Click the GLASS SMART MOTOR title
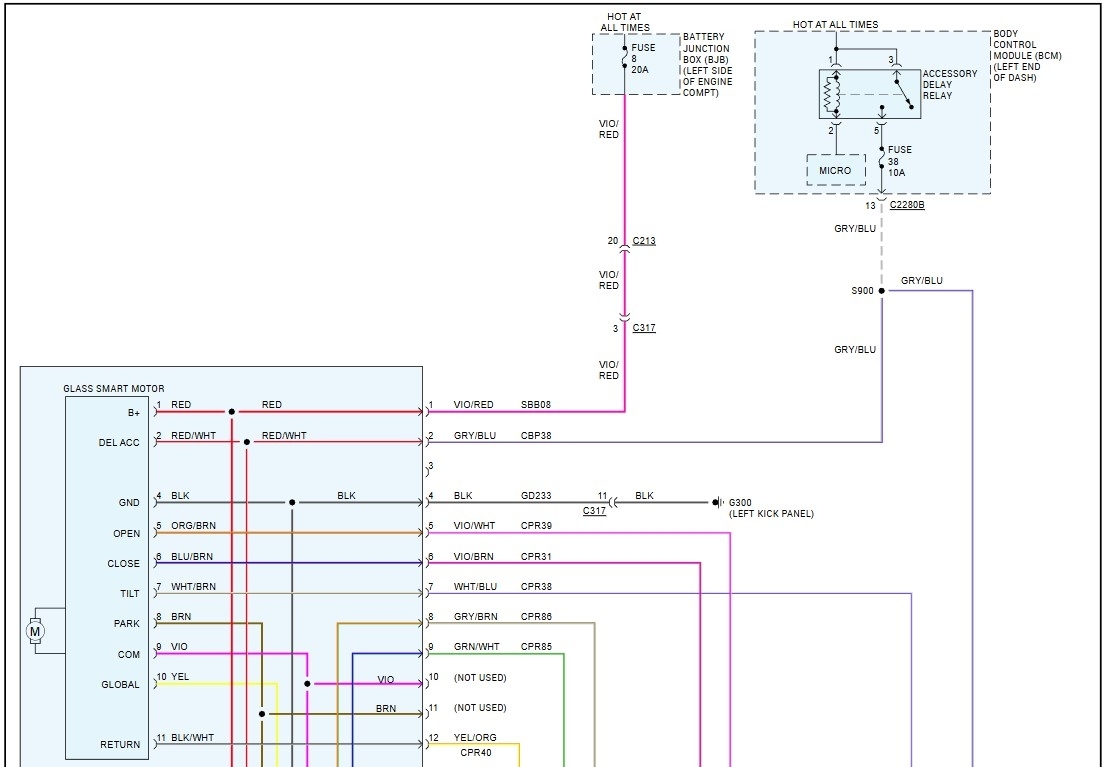The image size is (1108, 767). tap(114, 389)
